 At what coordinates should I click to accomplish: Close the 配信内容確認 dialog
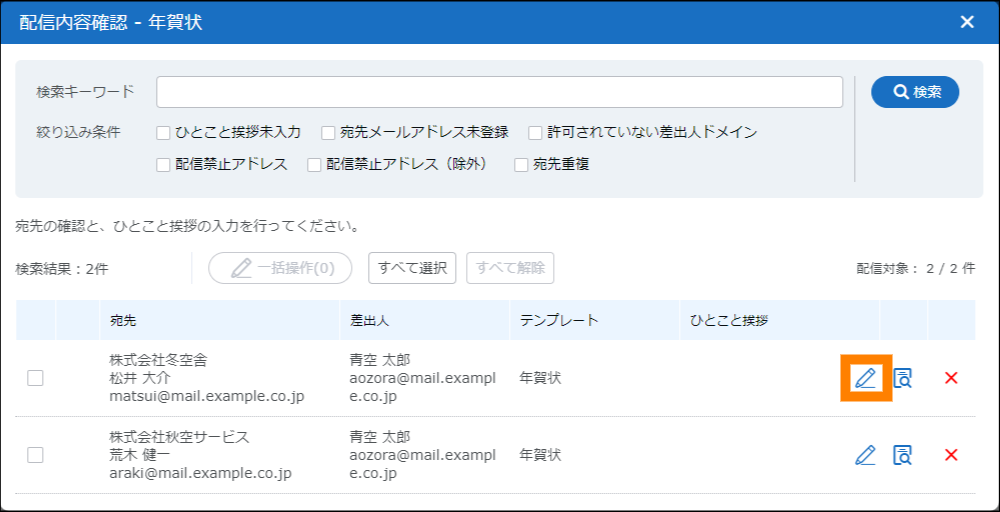pos(967,22)
